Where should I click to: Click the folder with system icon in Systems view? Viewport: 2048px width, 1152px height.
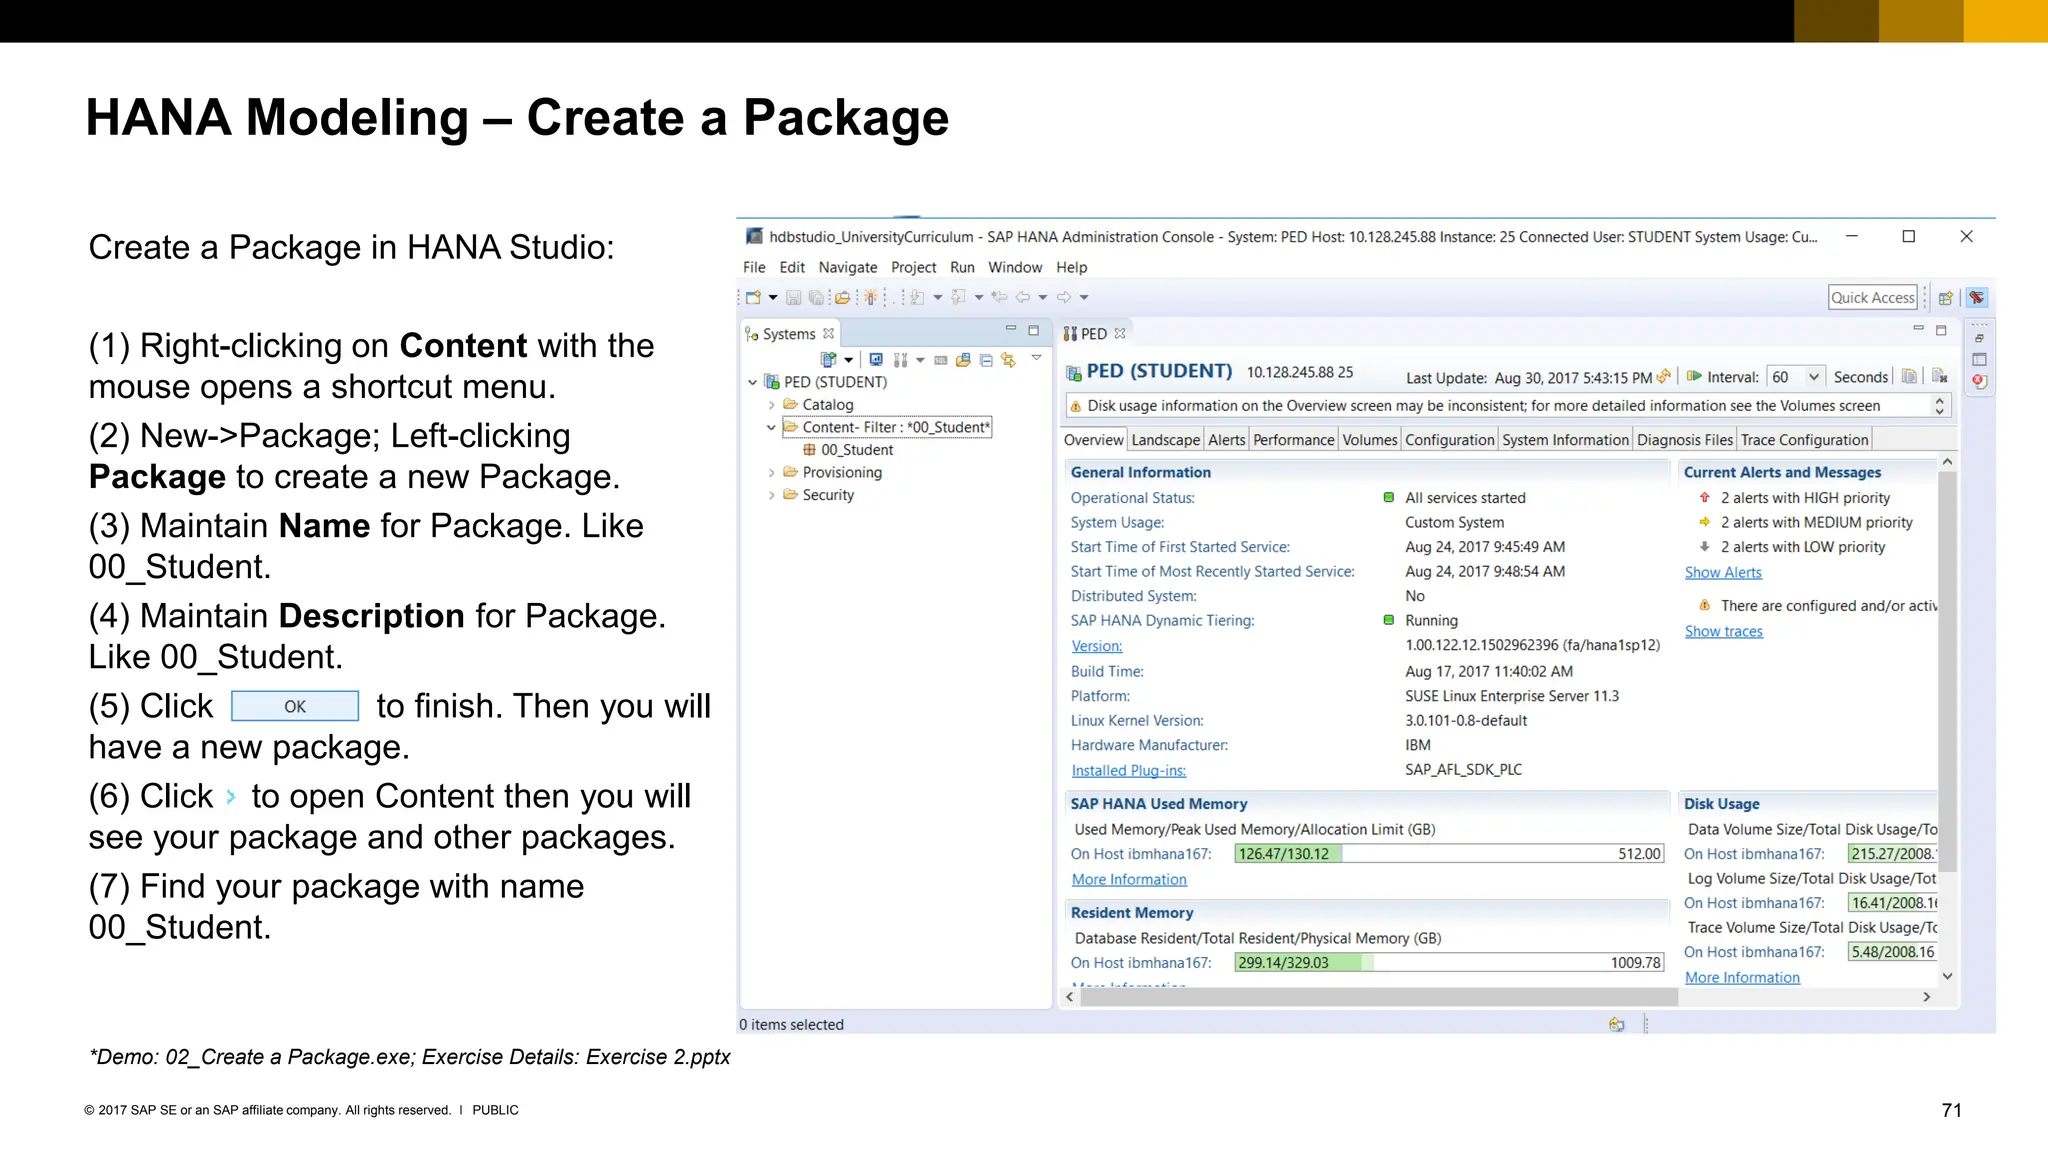click(x=963, y=359)
